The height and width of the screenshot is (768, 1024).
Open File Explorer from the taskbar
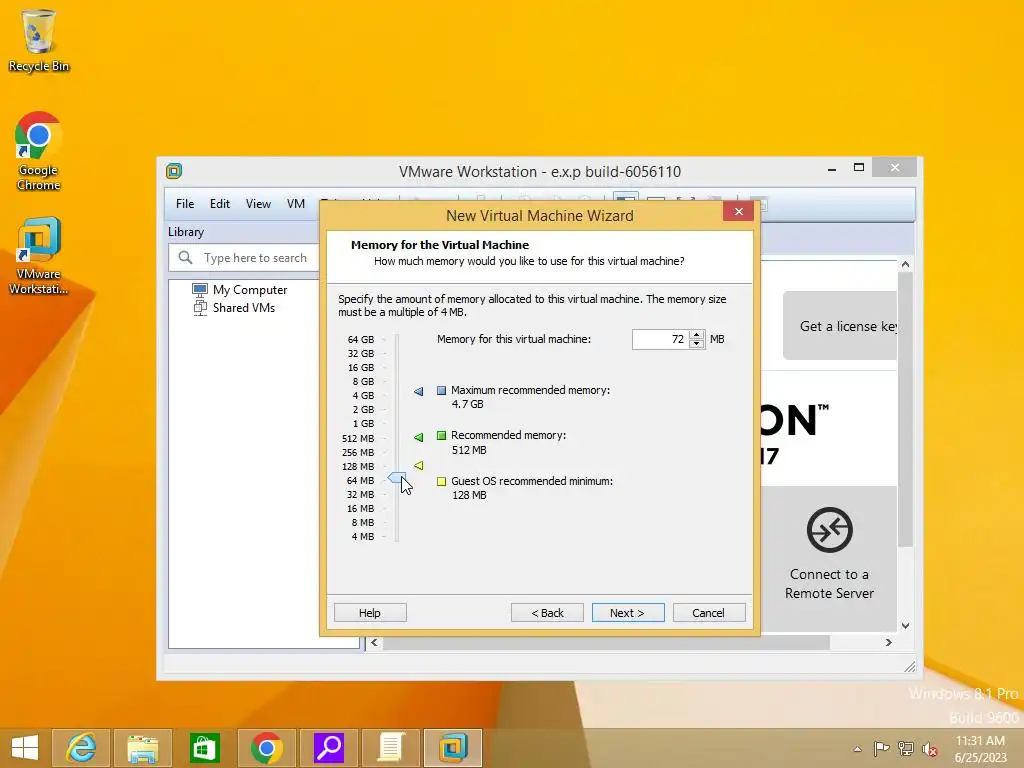(143, 748)
